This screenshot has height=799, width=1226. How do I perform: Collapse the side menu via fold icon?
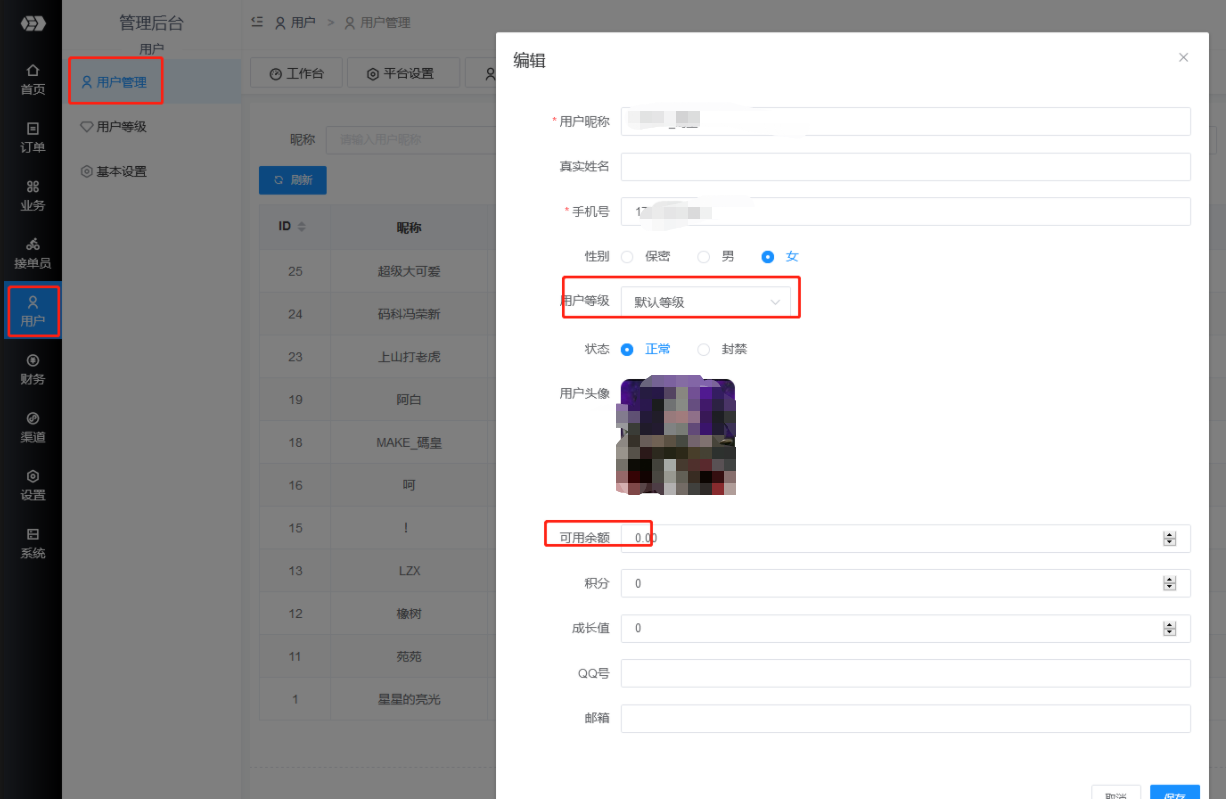tap(257, 22)
